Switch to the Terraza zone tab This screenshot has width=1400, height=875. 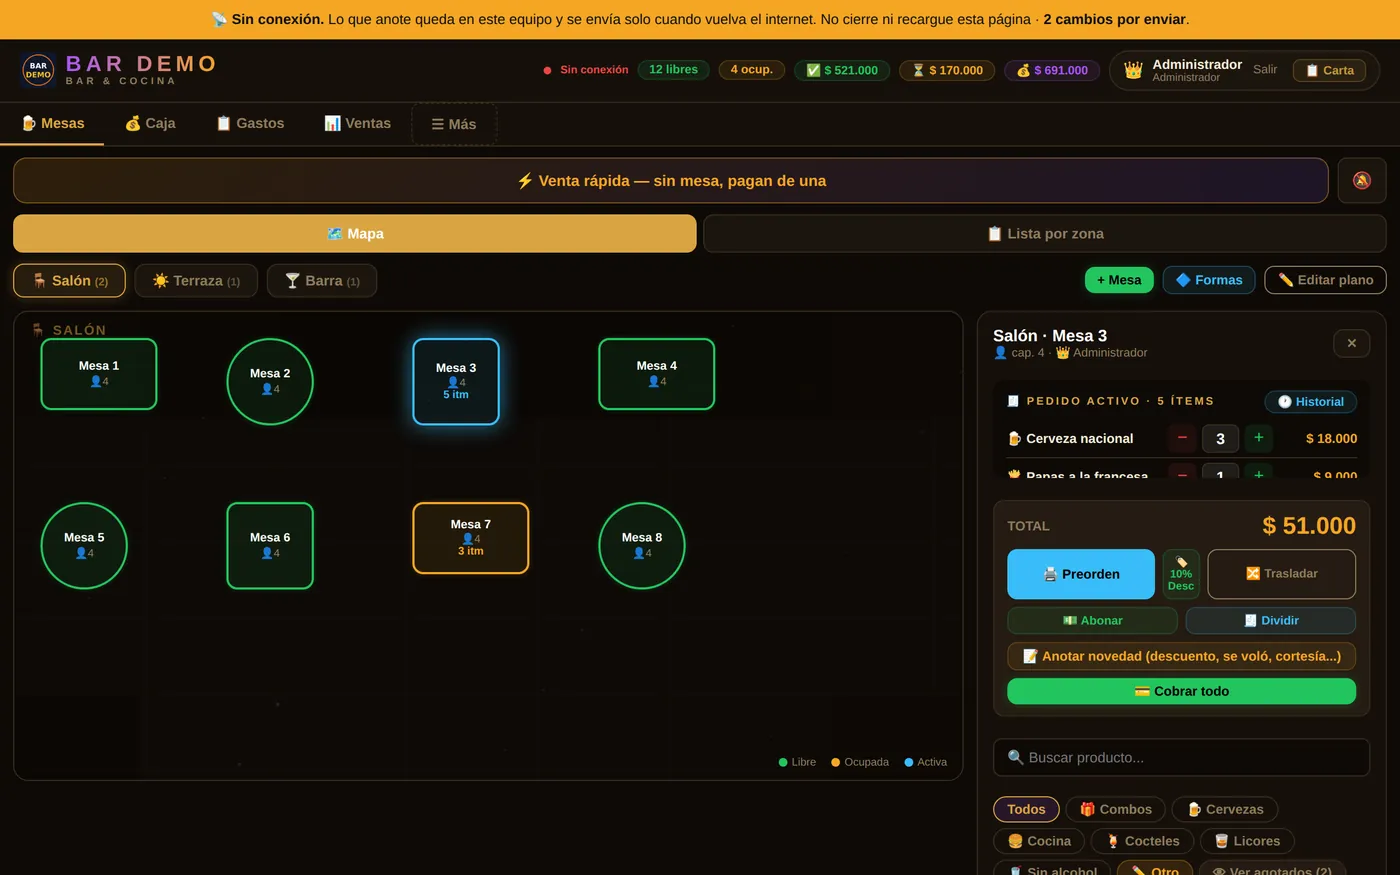196,281
